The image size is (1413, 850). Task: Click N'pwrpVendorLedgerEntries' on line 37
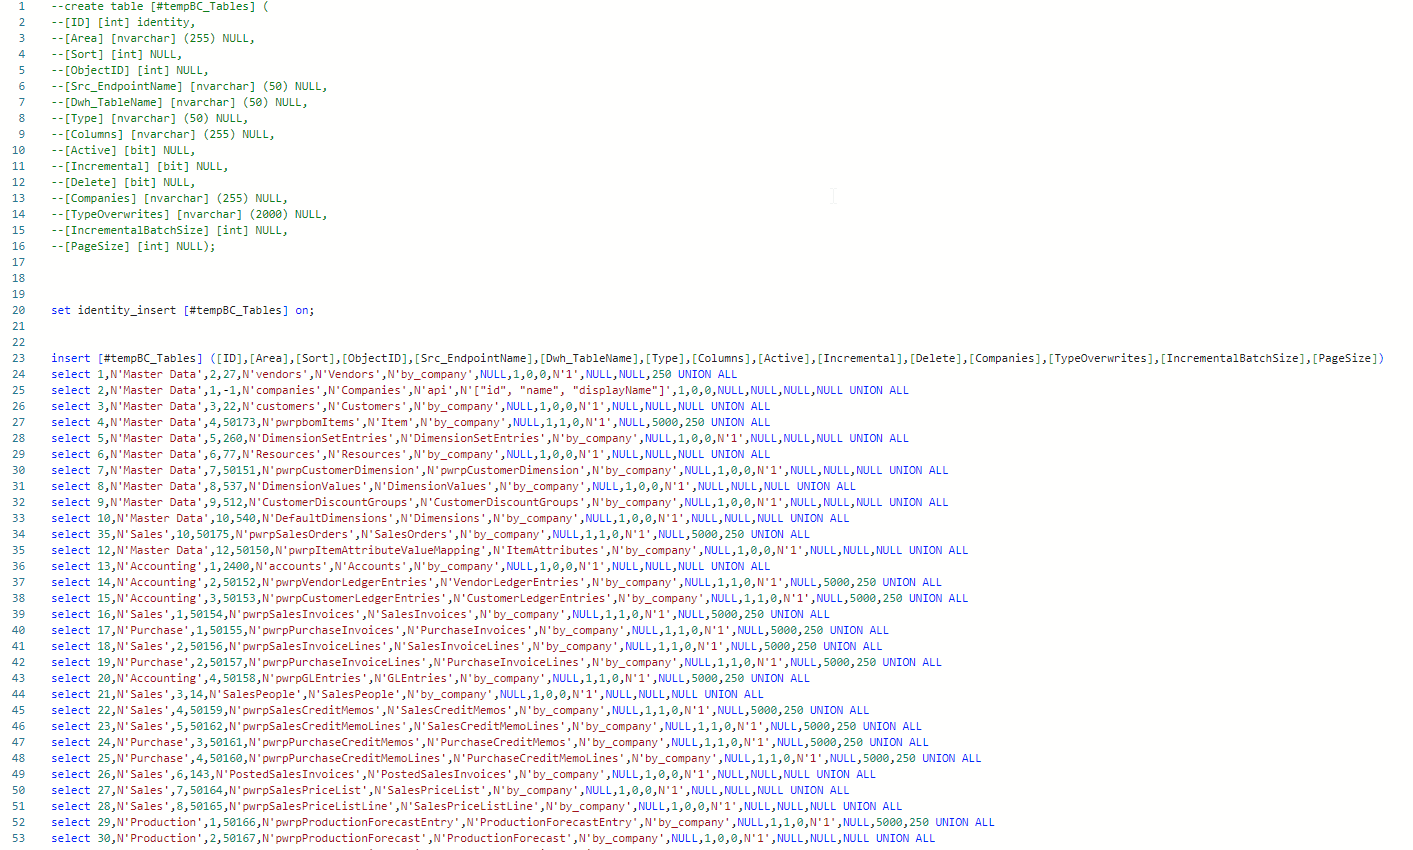pyautogui.click(x=348, y=582)
